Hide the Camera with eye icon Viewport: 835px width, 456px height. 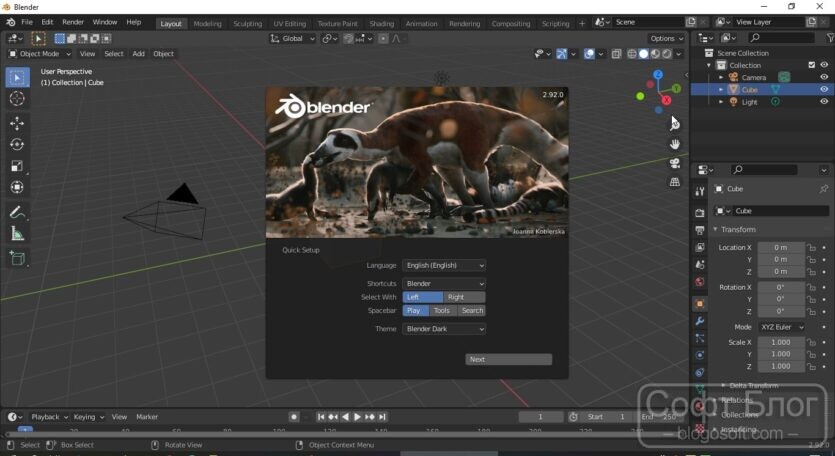(x=824, y=77)
